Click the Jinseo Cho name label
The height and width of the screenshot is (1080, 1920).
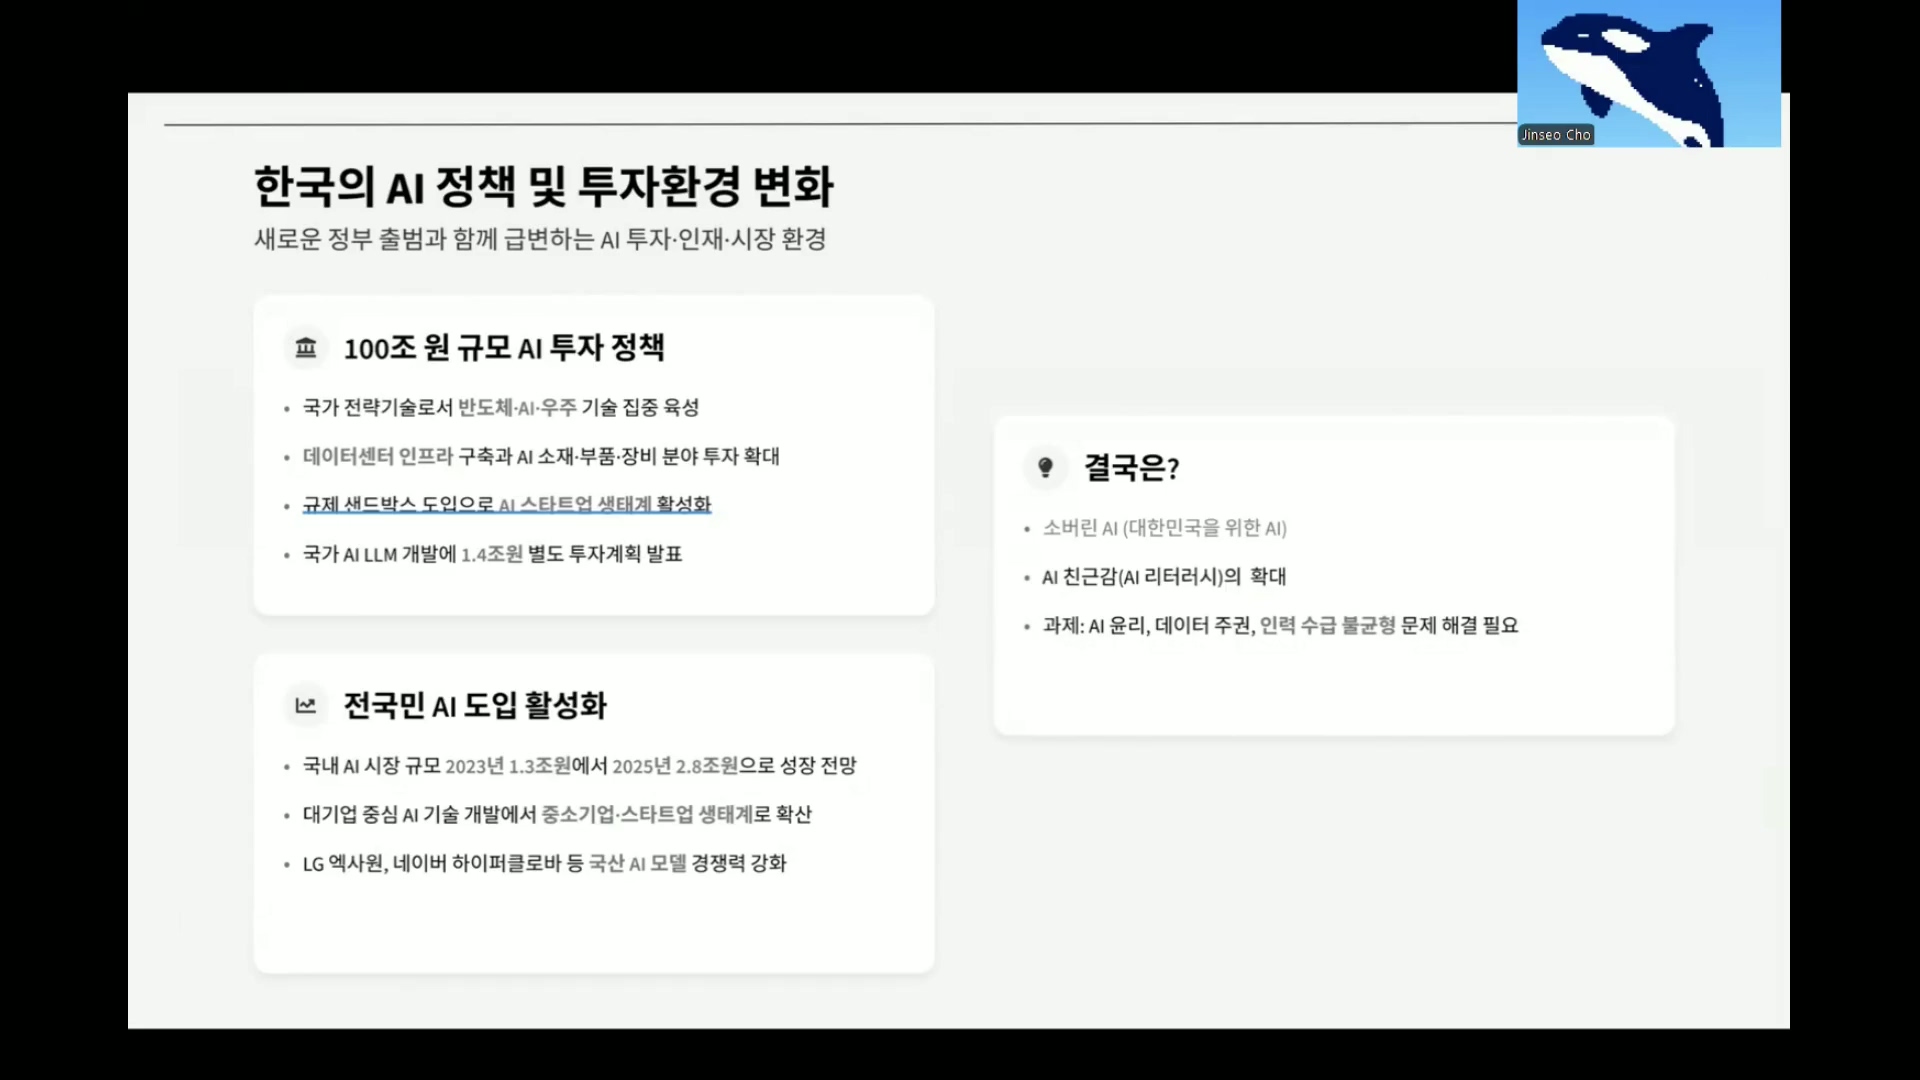[x=1555, y=135]
